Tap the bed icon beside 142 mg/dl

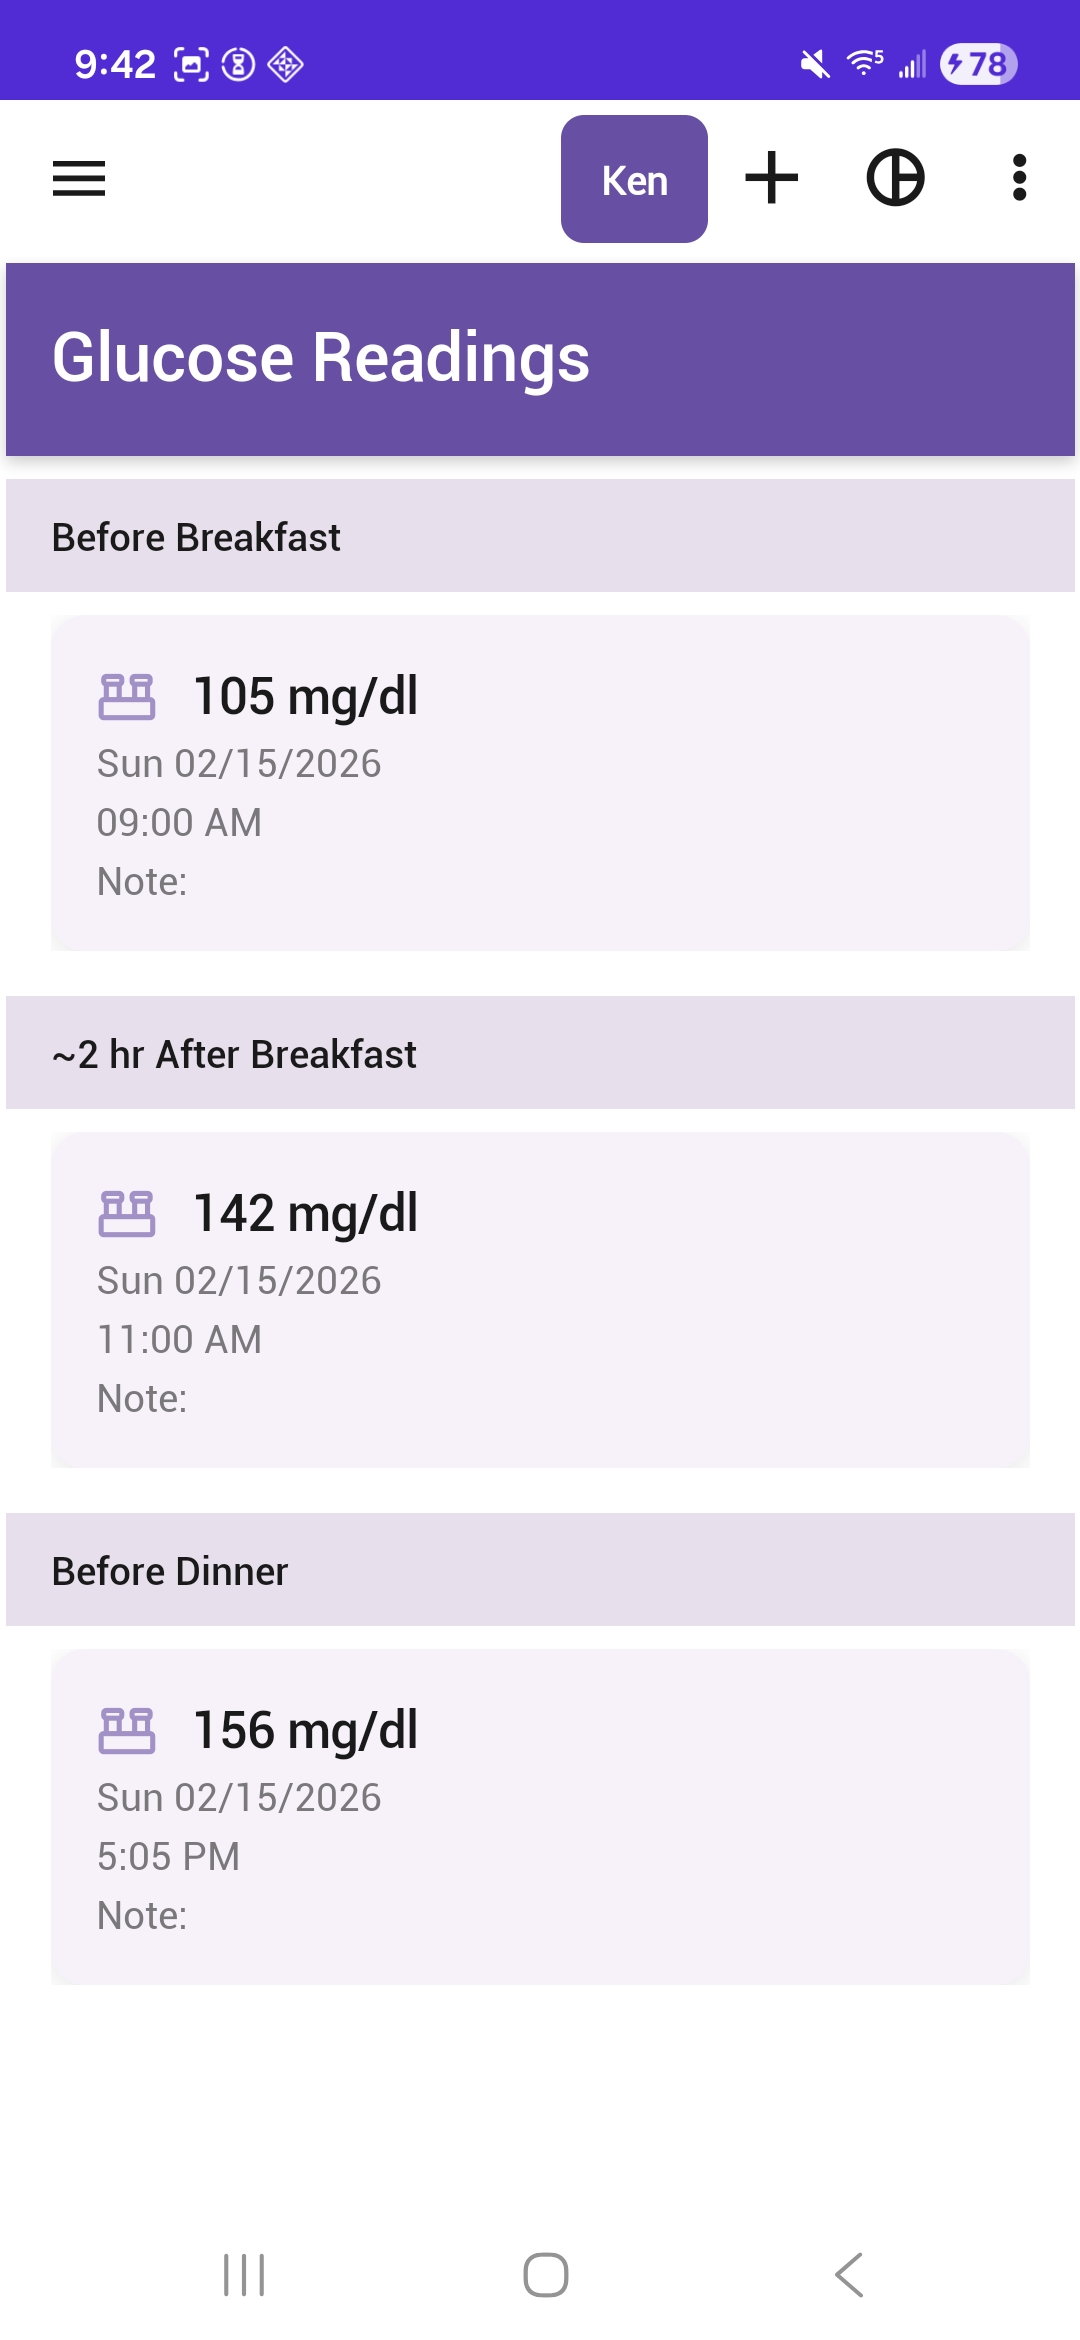[x=127, y=1213]
